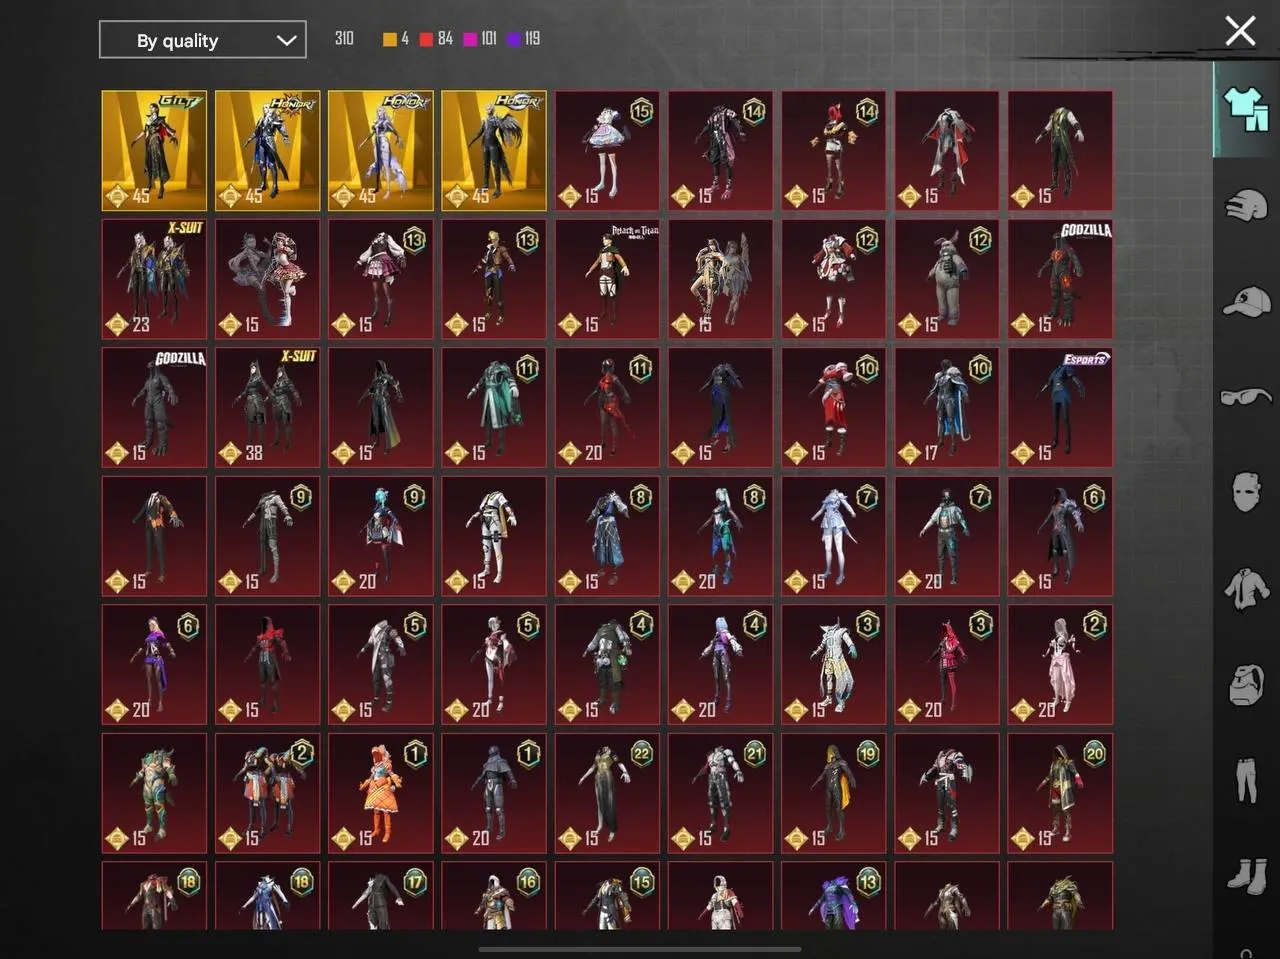Close the wardrobe screen
Image resolution: width=1280 pixels, height=959 pixels.
tap(1239, 31)
